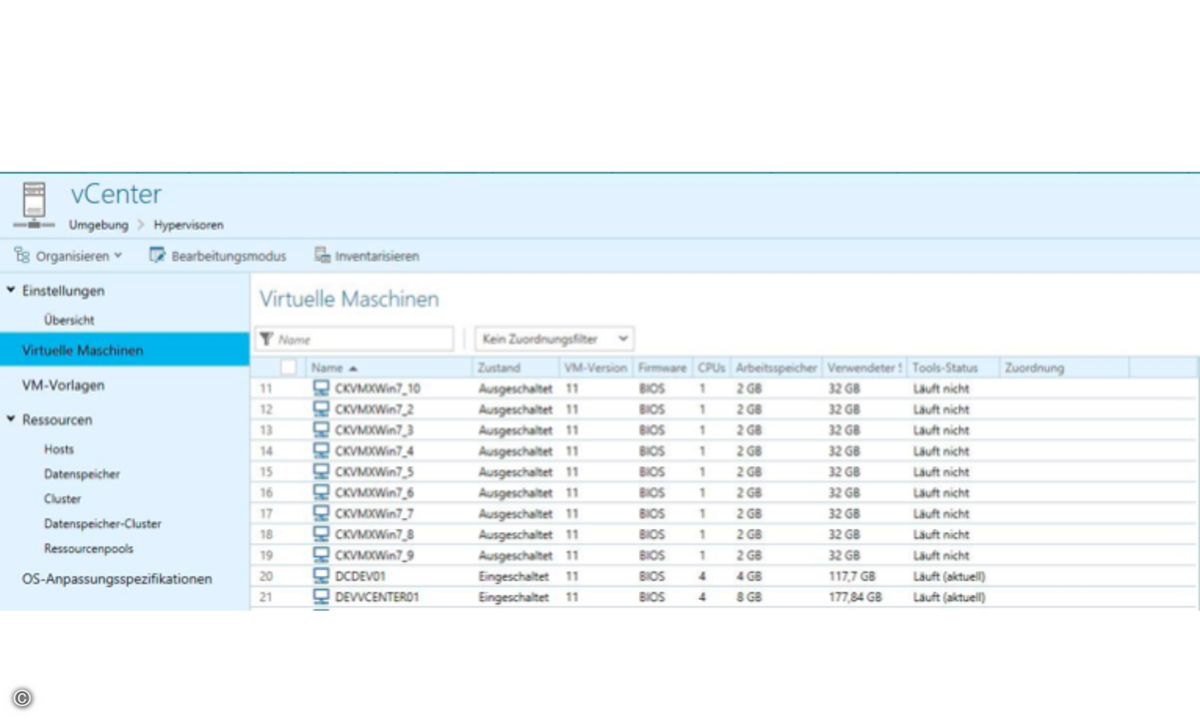The height and width of the screenshot is (720, 1200).
Task: Sort by the Name column header
Action: point(389,368)
